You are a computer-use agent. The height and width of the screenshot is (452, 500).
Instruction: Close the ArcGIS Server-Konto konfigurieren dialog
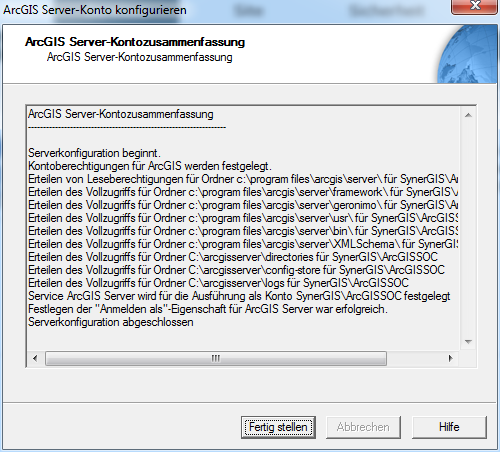coord(474,7)
